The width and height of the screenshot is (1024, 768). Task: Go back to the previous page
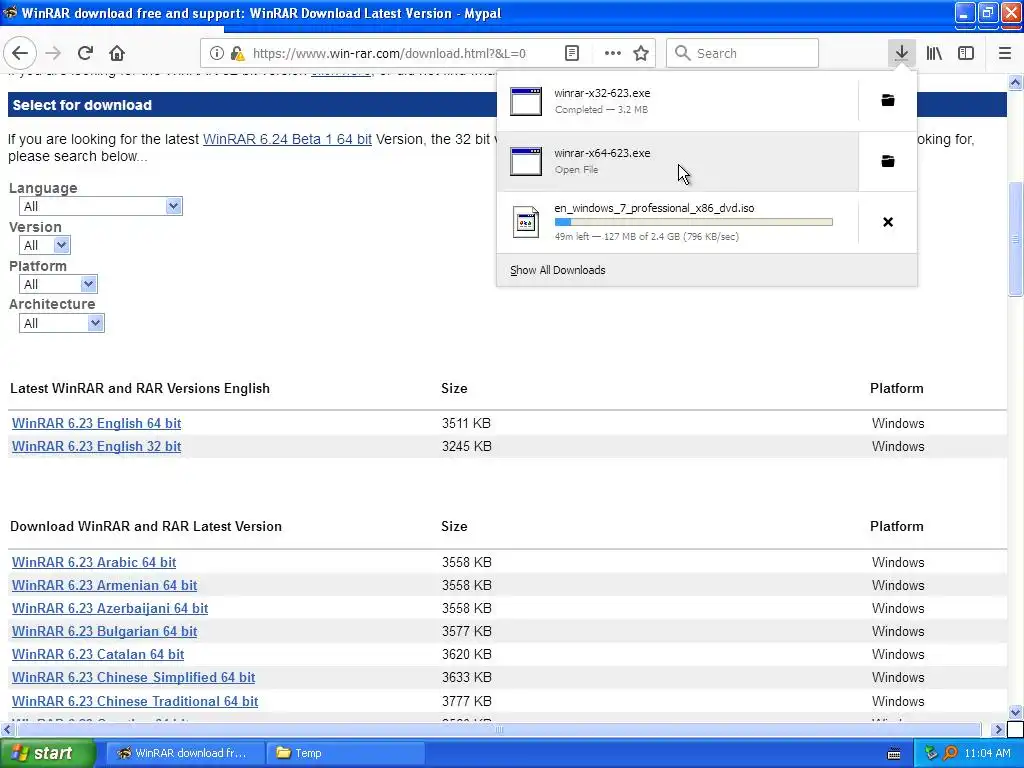pyautogui.click(x=20, y=53)
